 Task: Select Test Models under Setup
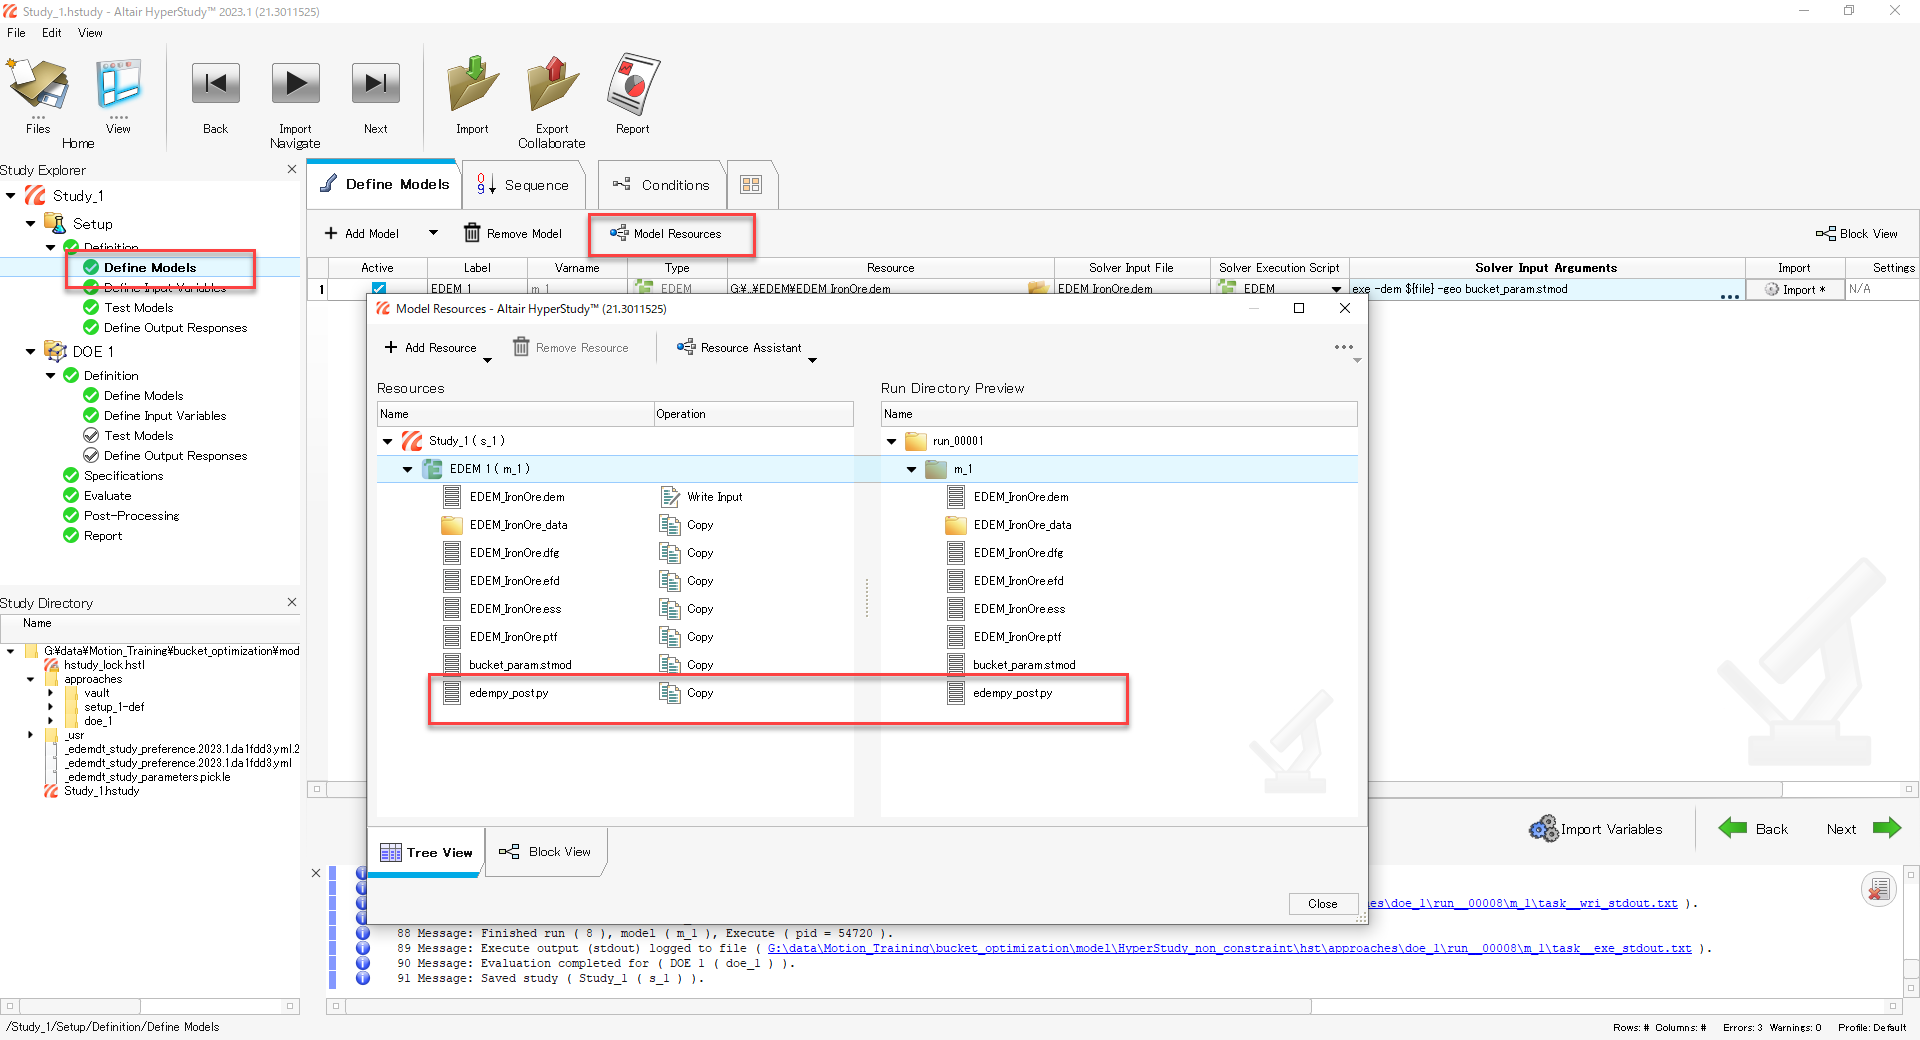click(138, 308)
